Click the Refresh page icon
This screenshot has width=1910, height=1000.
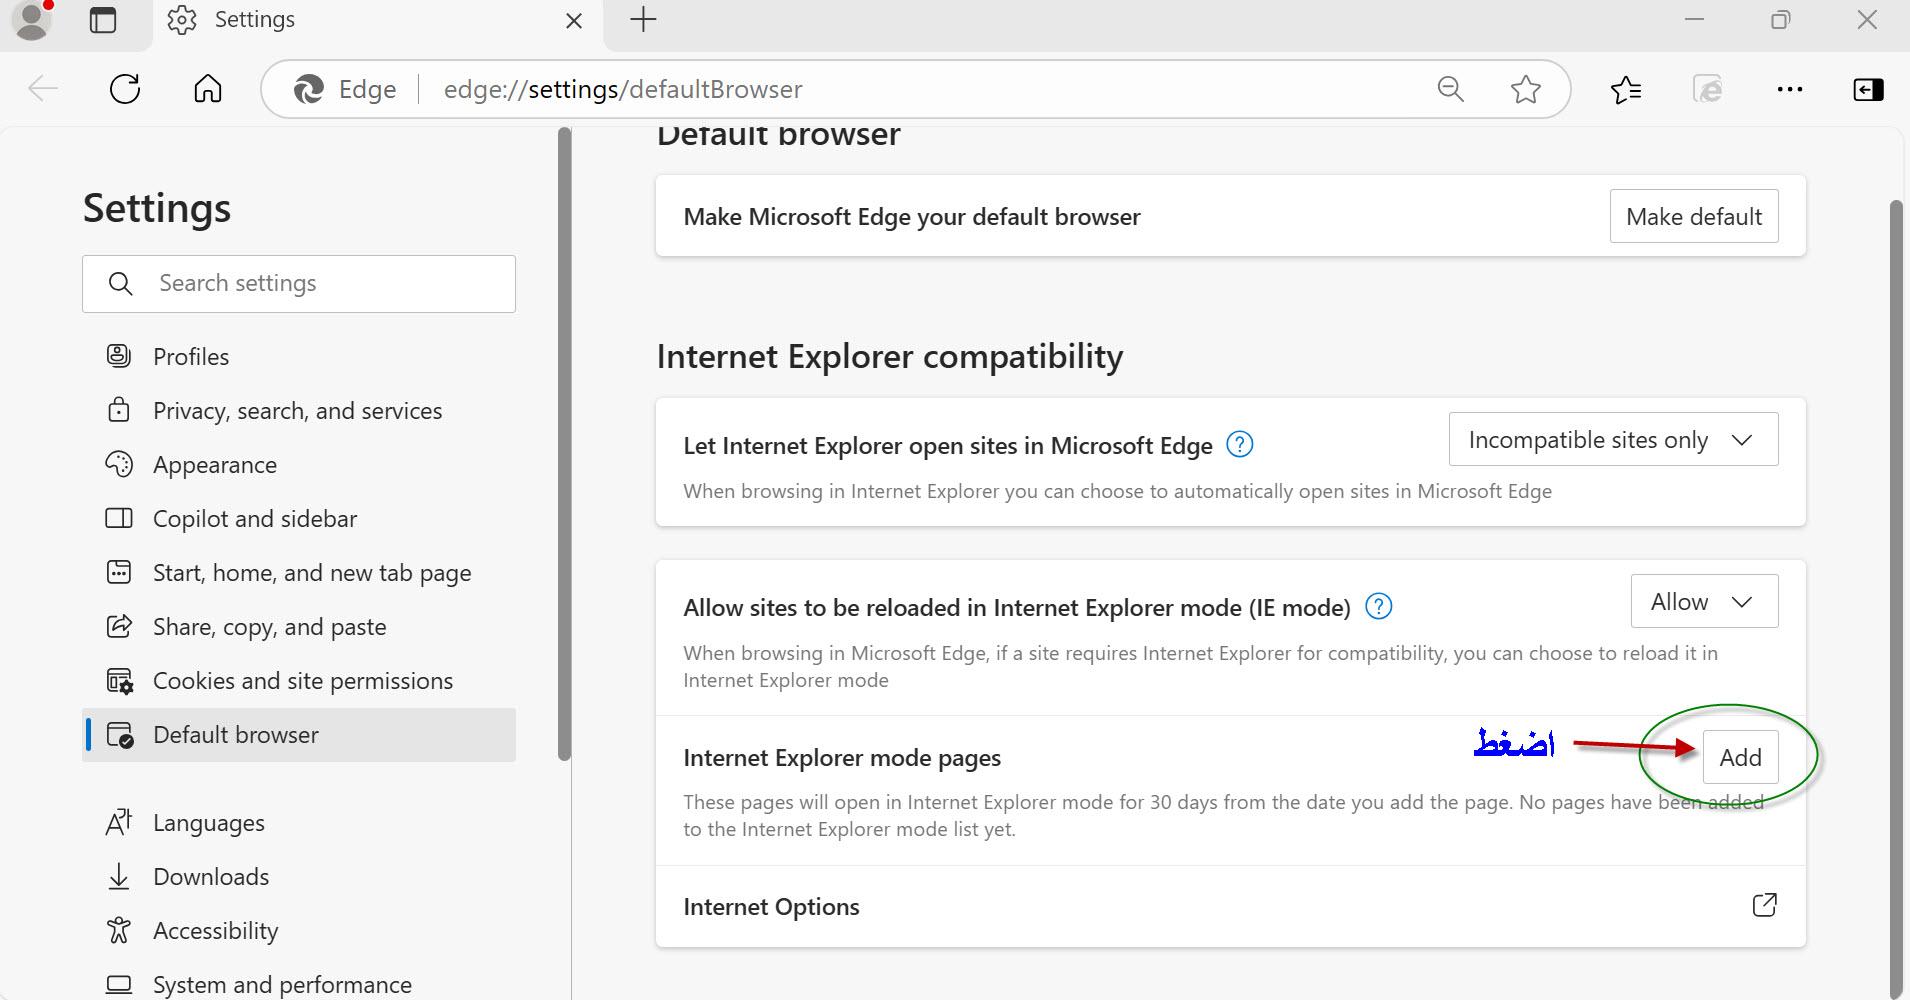click(x=125, y=89)
